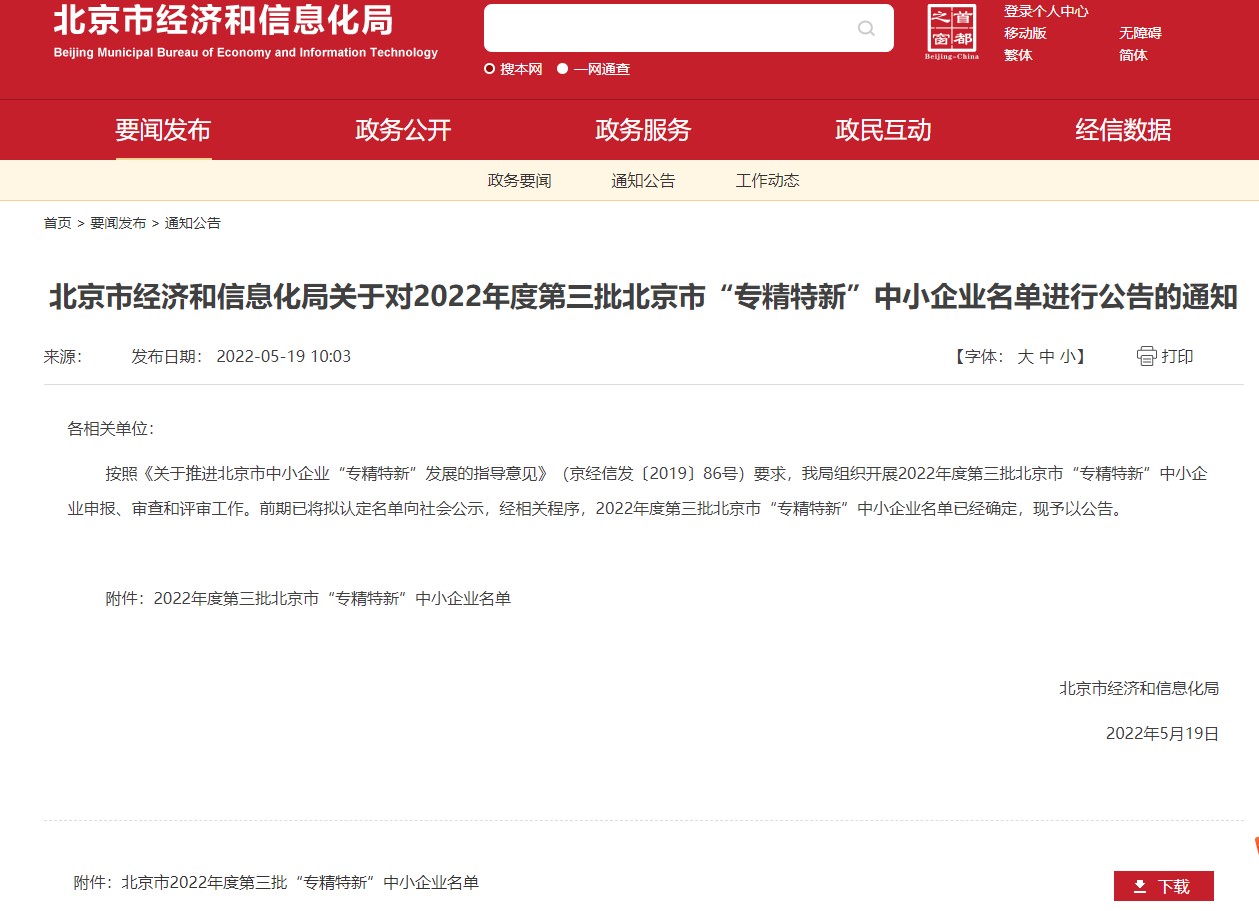This screenshot has width=1259, height=911.
Task: Click the printer icon
Action: [x=1147, y=356]
